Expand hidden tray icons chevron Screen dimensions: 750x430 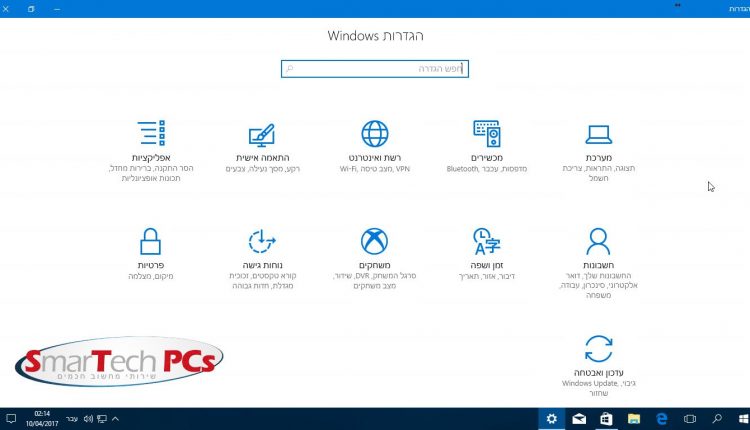click(x=115, y=419)
